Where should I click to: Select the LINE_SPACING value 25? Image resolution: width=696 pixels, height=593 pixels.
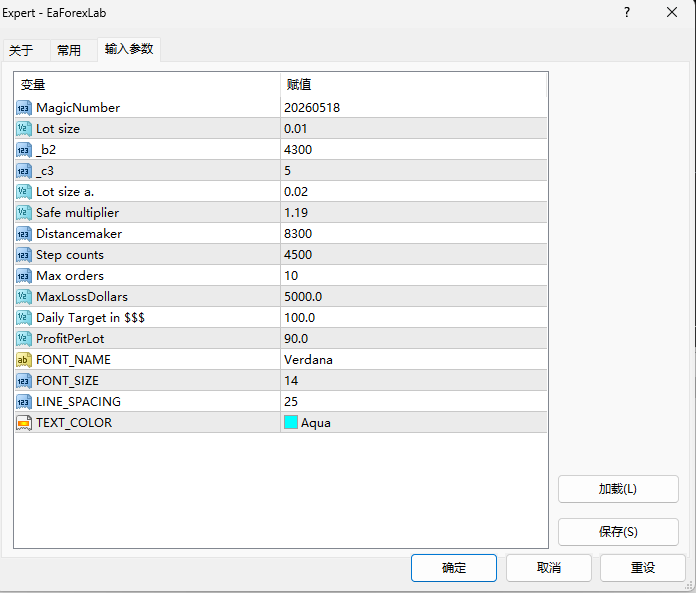click(291, 402)
